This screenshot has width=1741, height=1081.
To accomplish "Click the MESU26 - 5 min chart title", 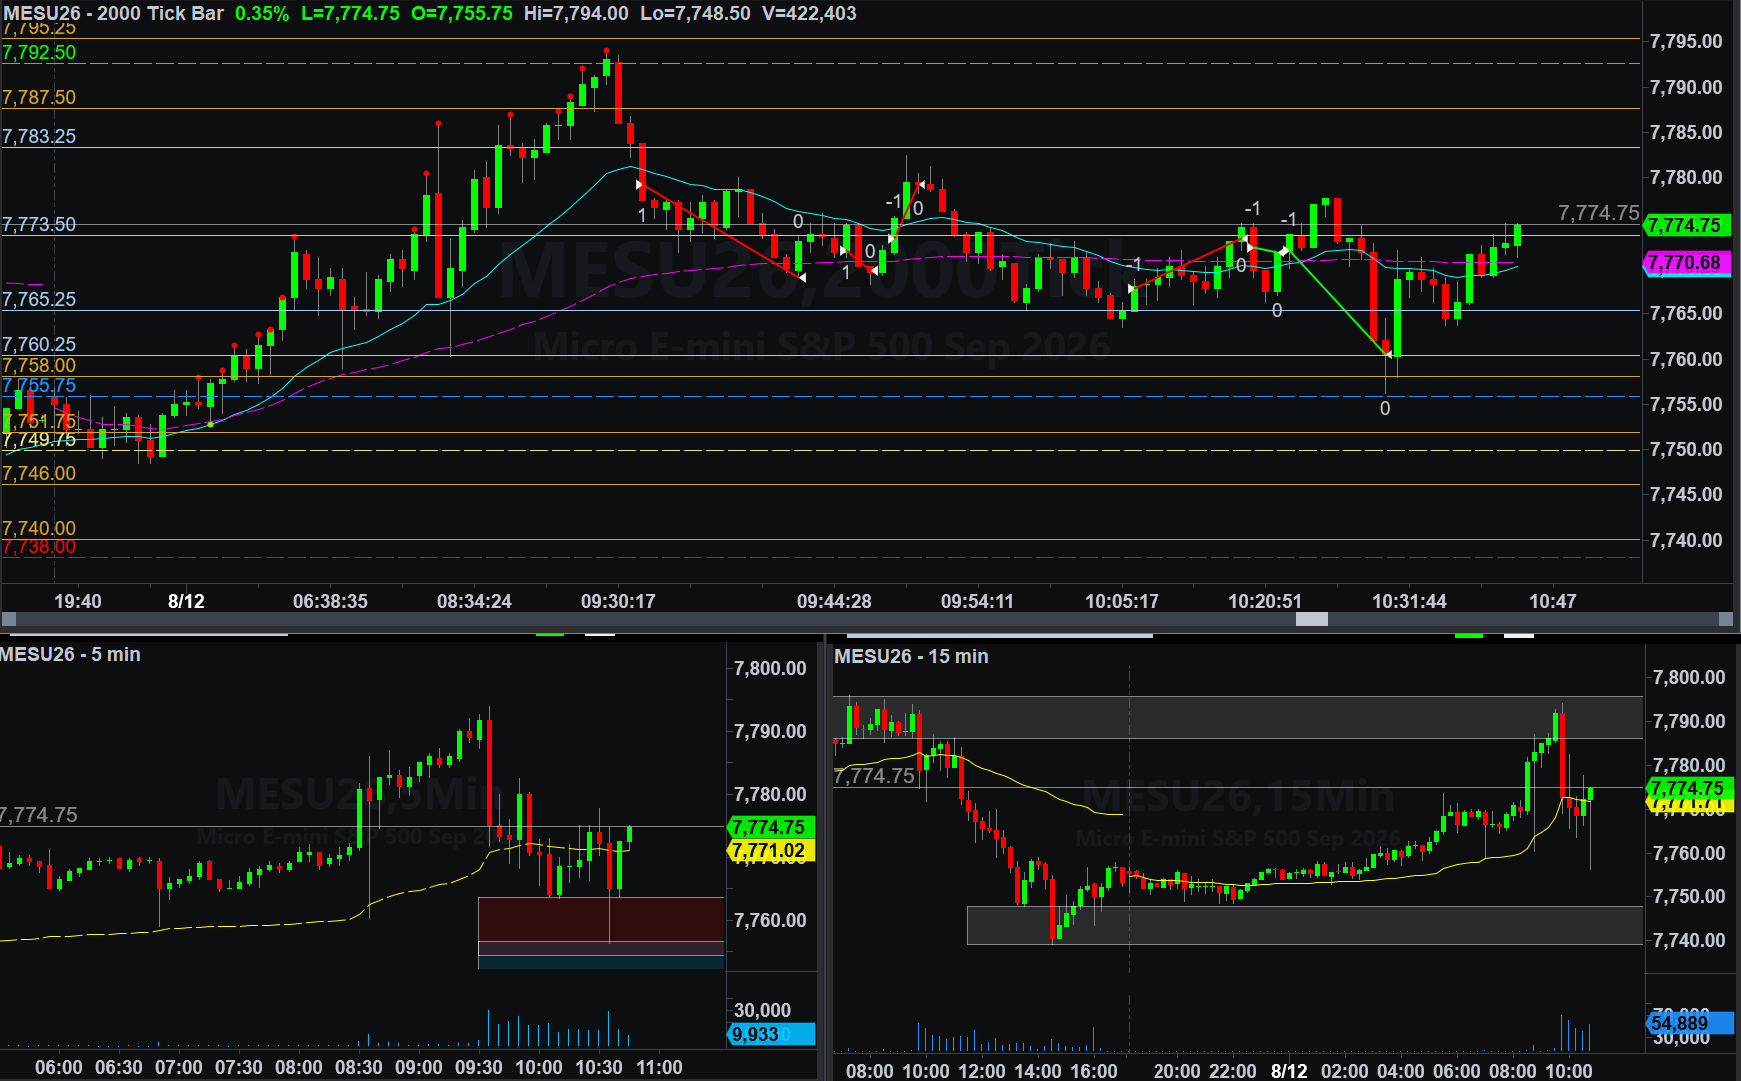I will [x=70, y=654].
